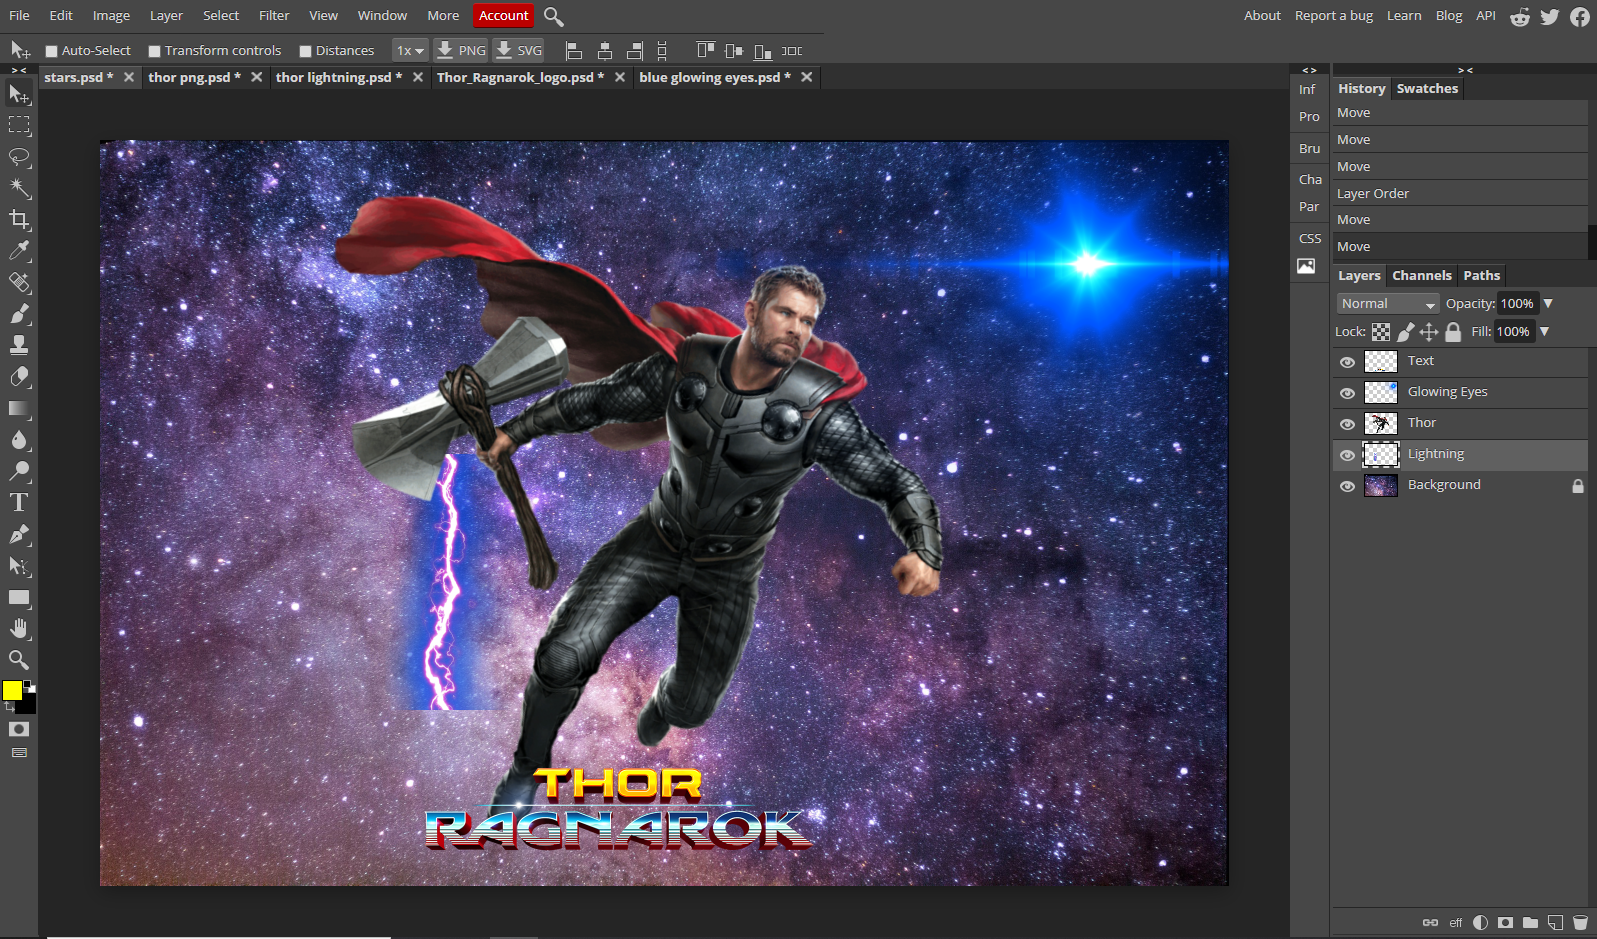
Task: Create a new folder in Layers panel
Action: tap(1530, 922)
